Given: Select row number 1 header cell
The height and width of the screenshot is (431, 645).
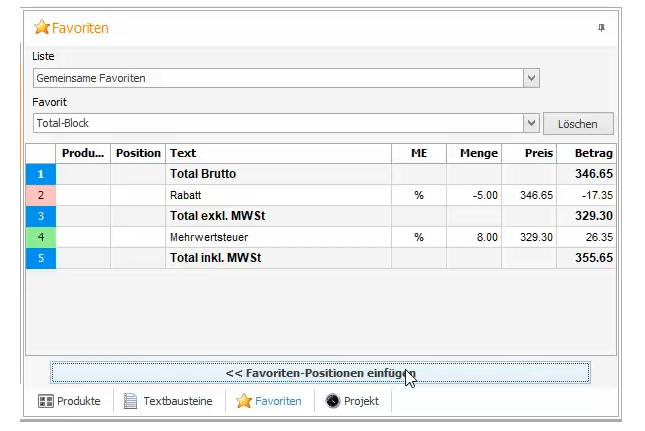Looking at the screenshot, I should 41,174.
